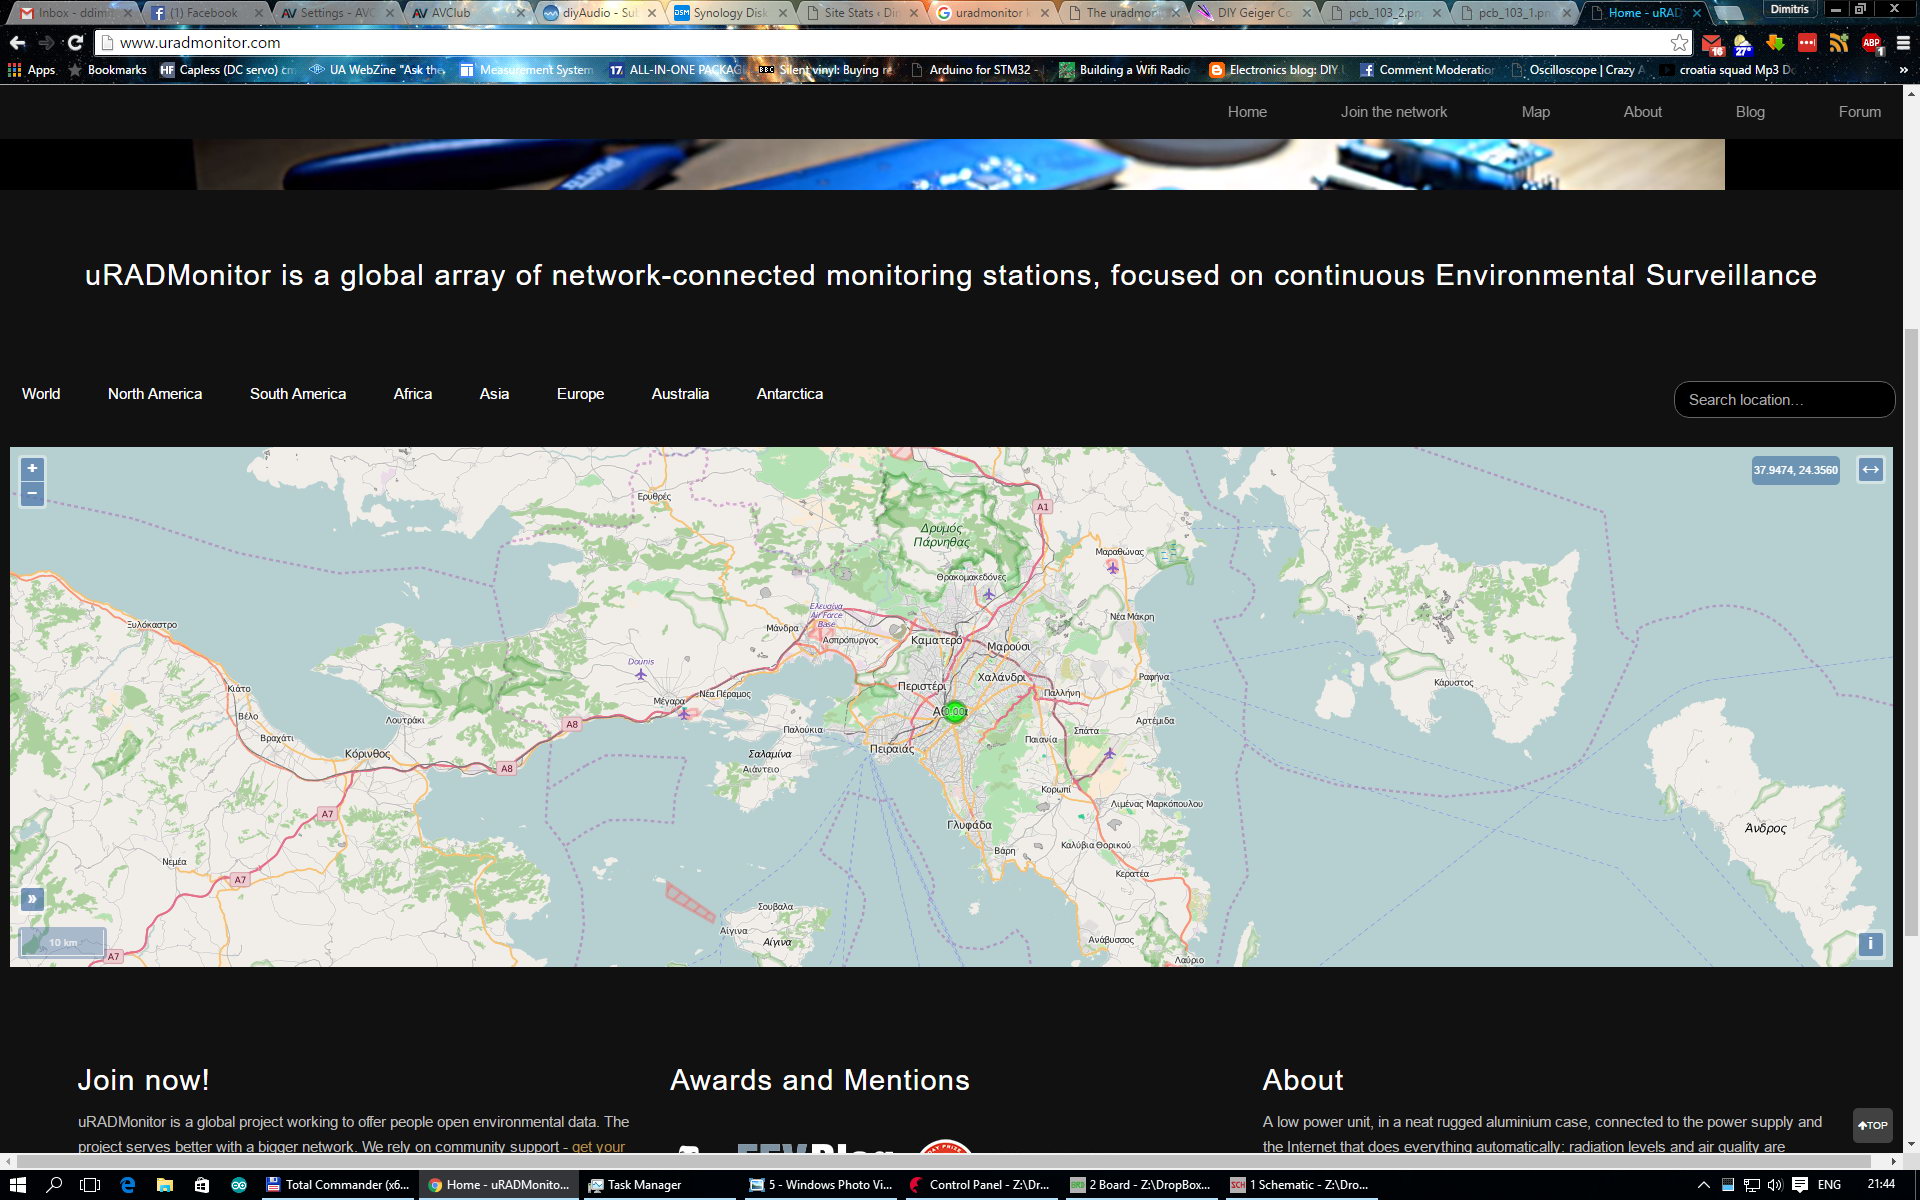
Task: Select Africa map region
Action: tap(413, 394)
